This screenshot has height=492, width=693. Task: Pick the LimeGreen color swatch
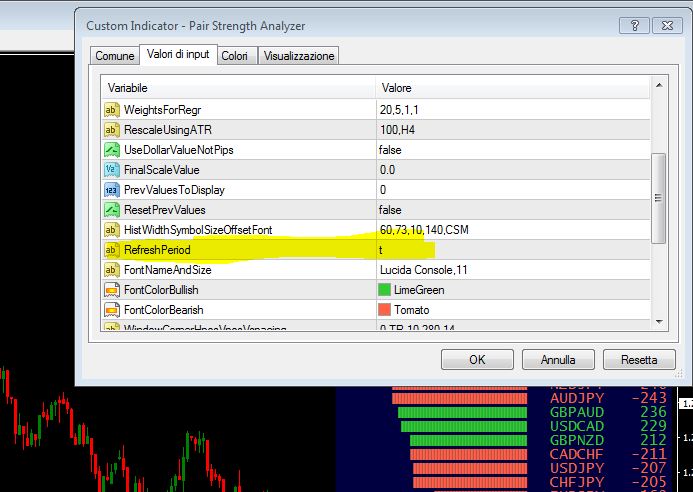click(x=385, y=290)
